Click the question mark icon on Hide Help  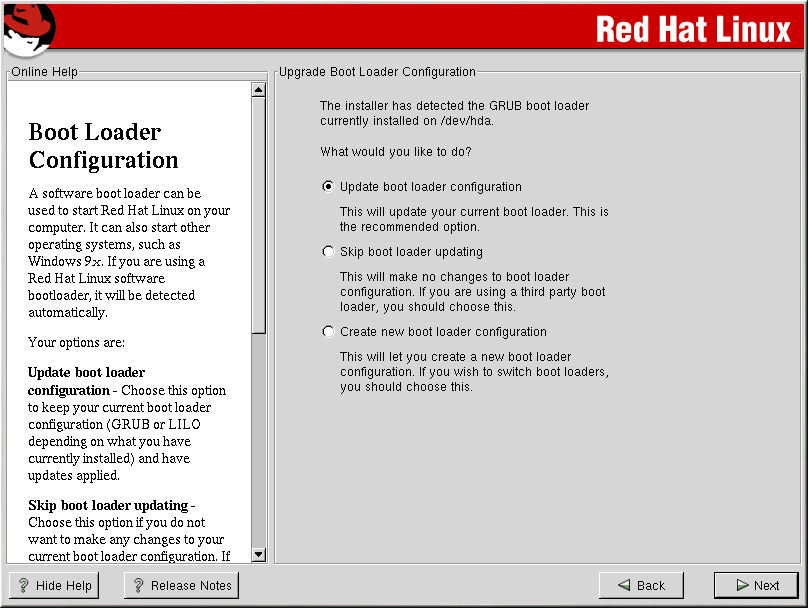tap(23, 586)
